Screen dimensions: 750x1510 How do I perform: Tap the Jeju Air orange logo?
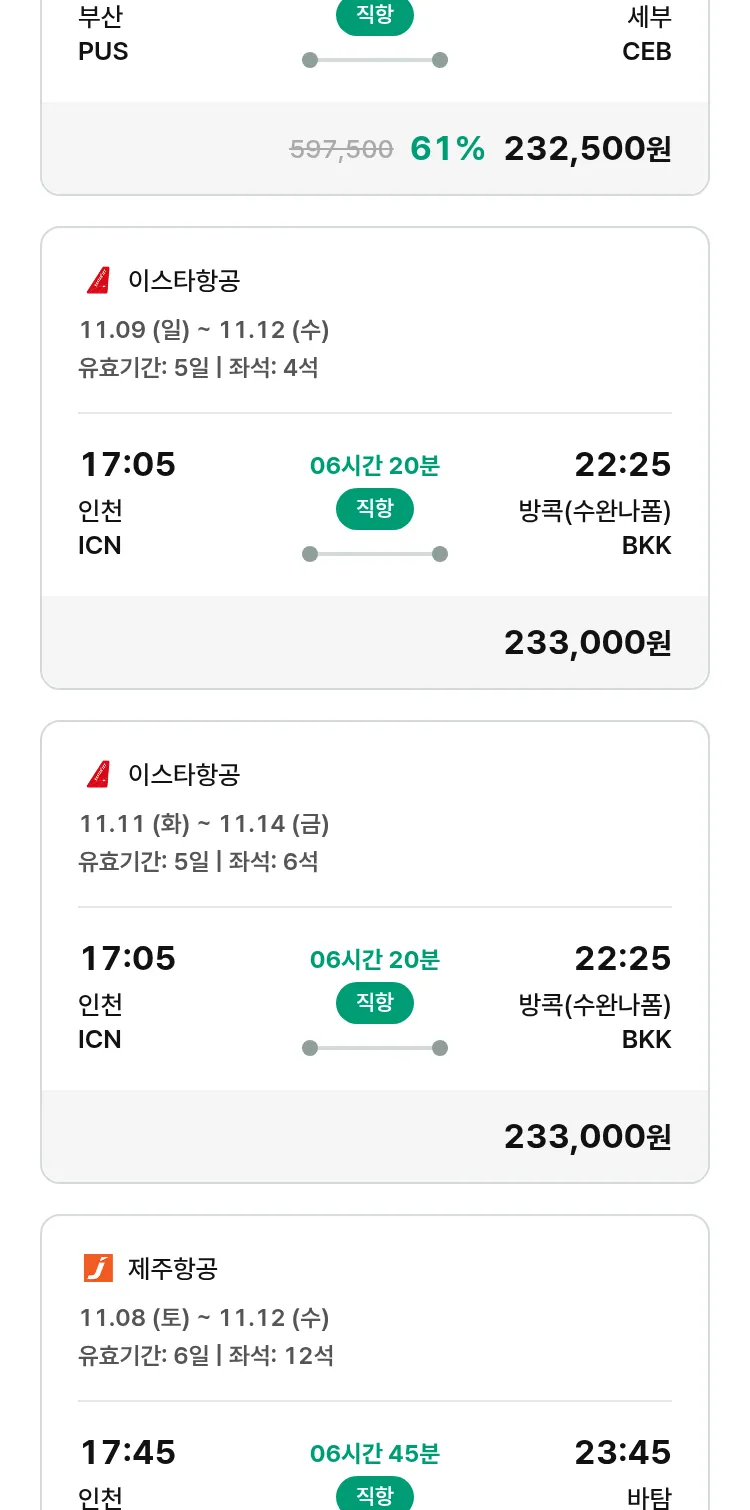point(98,1269)
